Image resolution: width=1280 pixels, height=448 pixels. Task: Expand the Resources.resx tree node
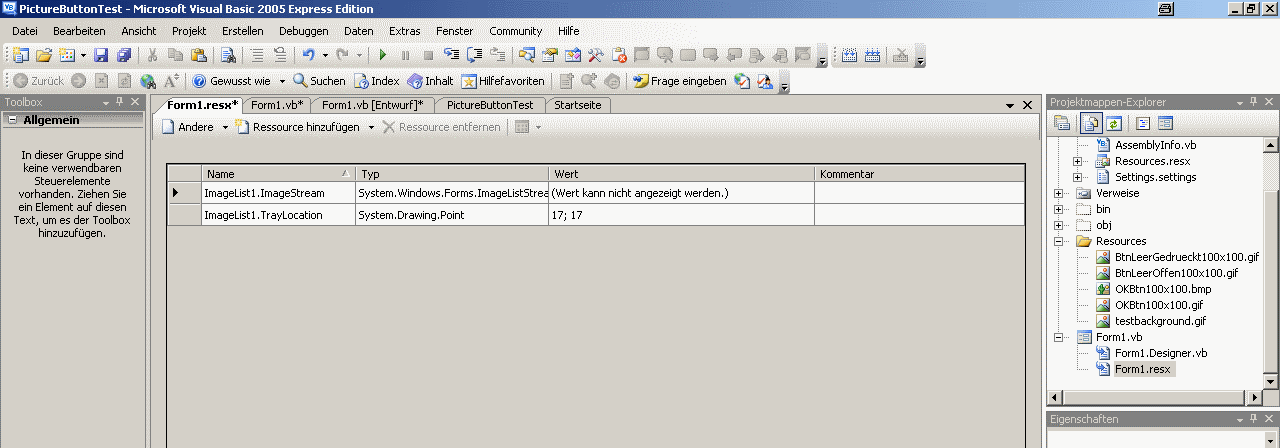[x=1077, y=161]
